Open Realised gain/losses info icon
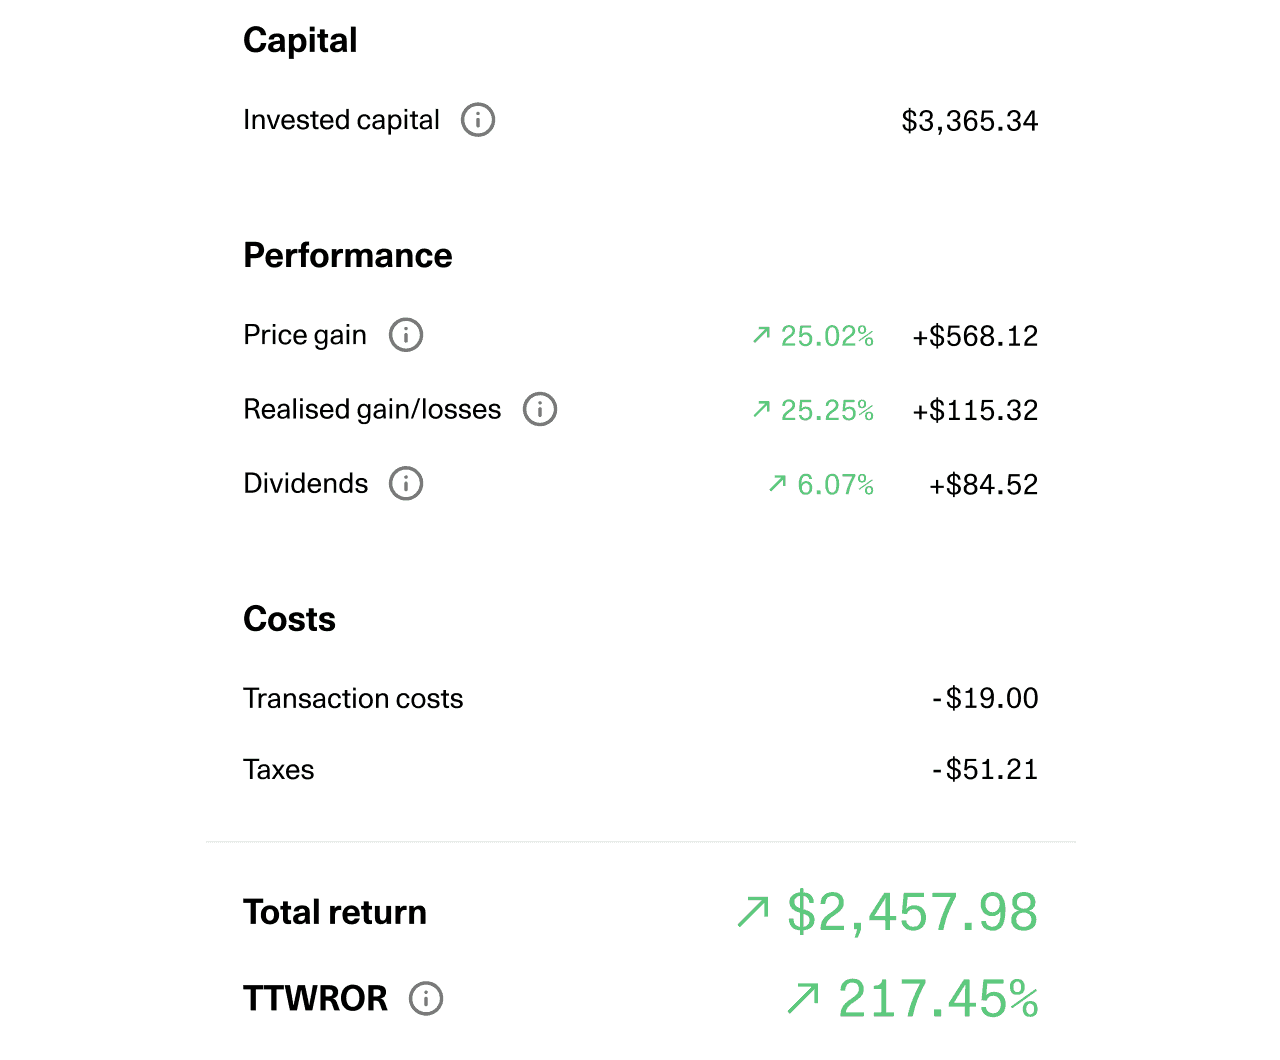 click(x=540, y=409)
